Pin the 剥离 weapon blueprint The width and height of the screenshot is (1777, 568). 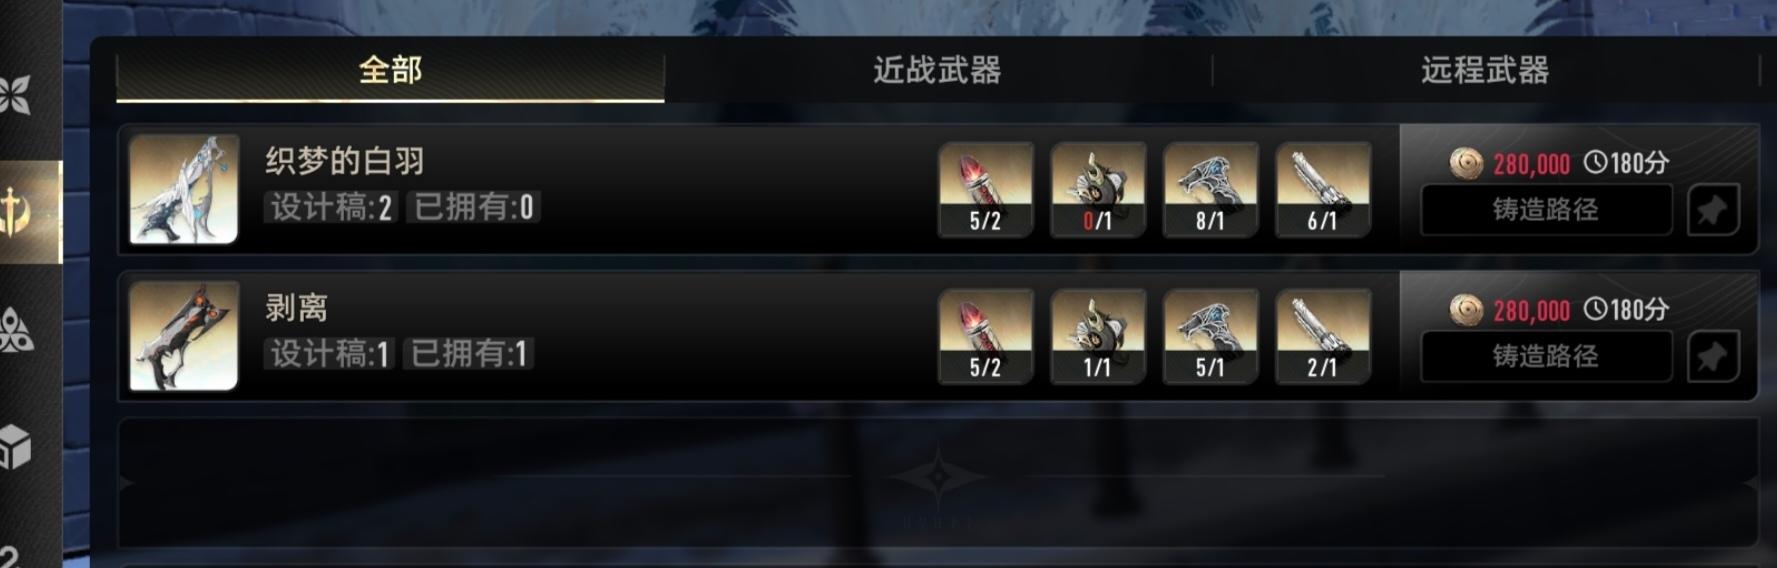(1713, 356)
